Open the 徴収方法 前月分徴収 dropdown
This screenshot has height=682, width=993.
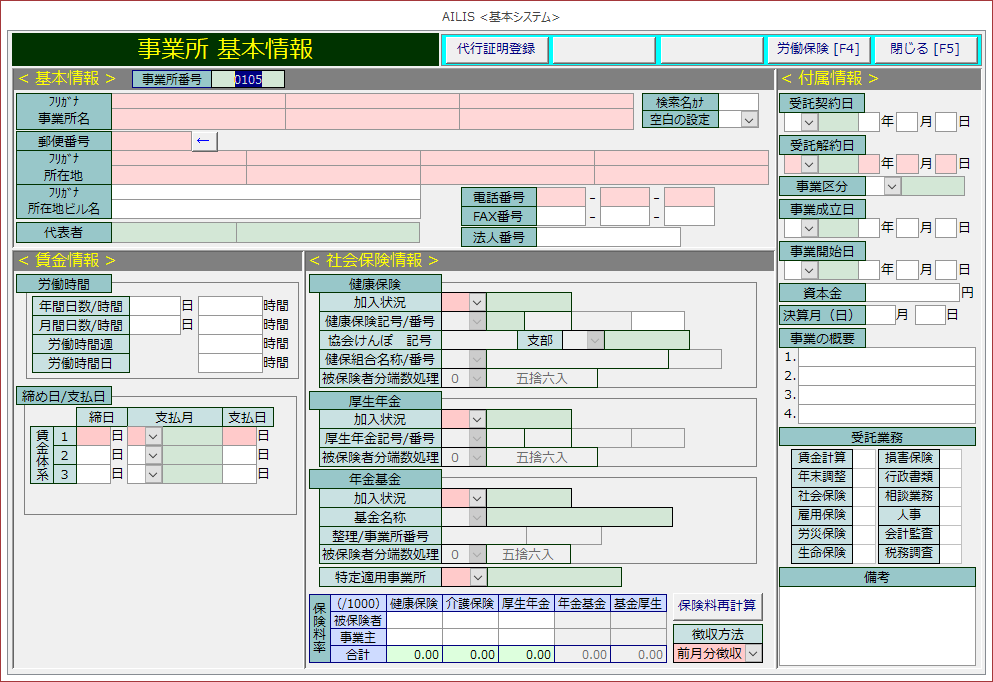[753, 653]
